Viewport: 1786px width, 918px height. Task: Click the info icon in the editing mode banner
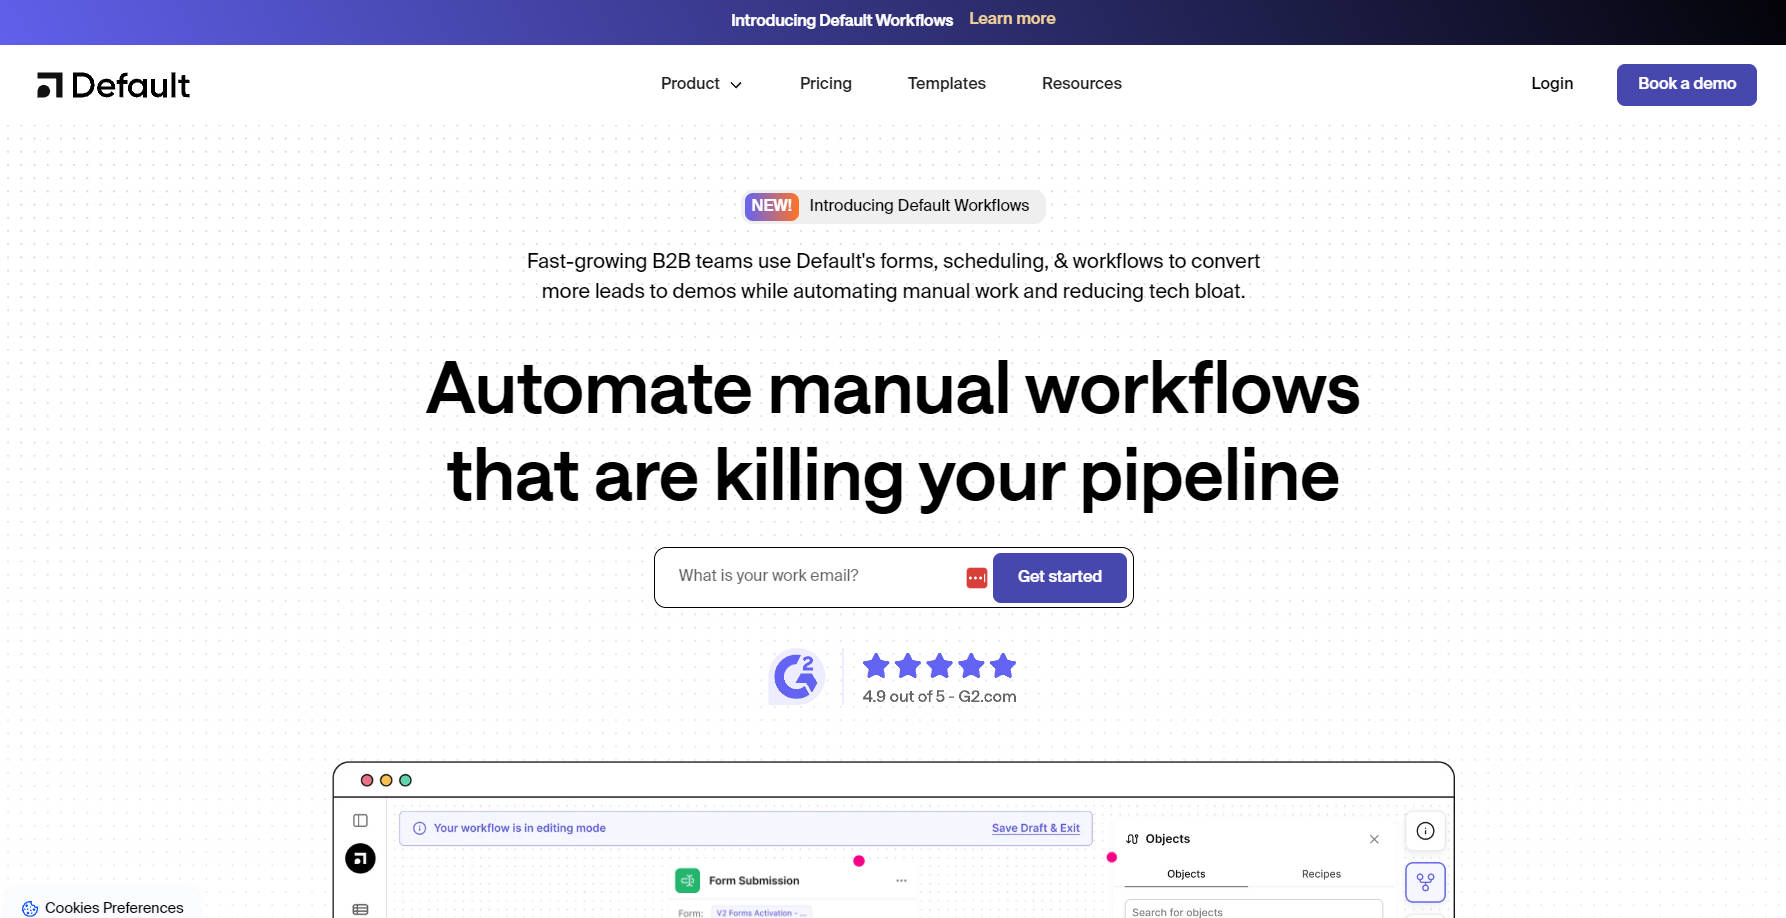pyautogui.click(x=418, y=828)
